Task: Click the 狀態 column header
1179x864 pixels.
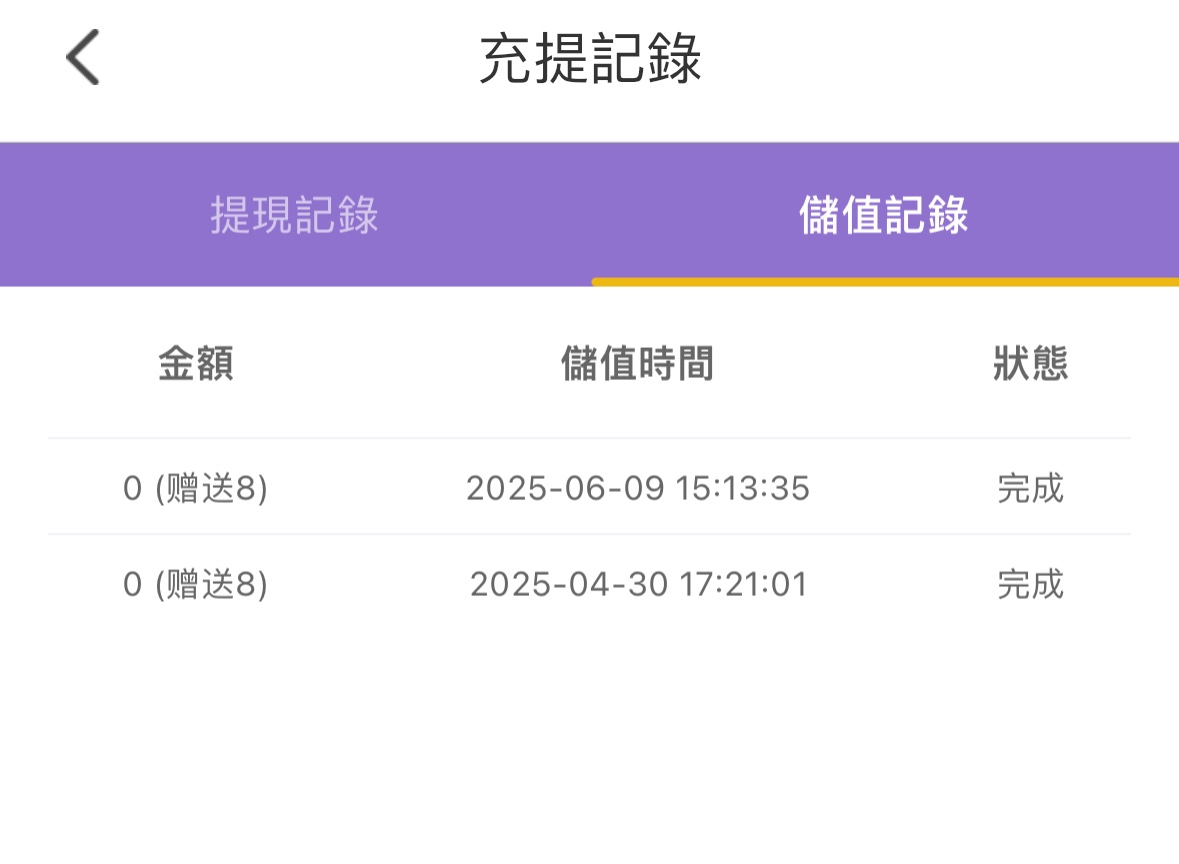Action: coord(1030,364)
